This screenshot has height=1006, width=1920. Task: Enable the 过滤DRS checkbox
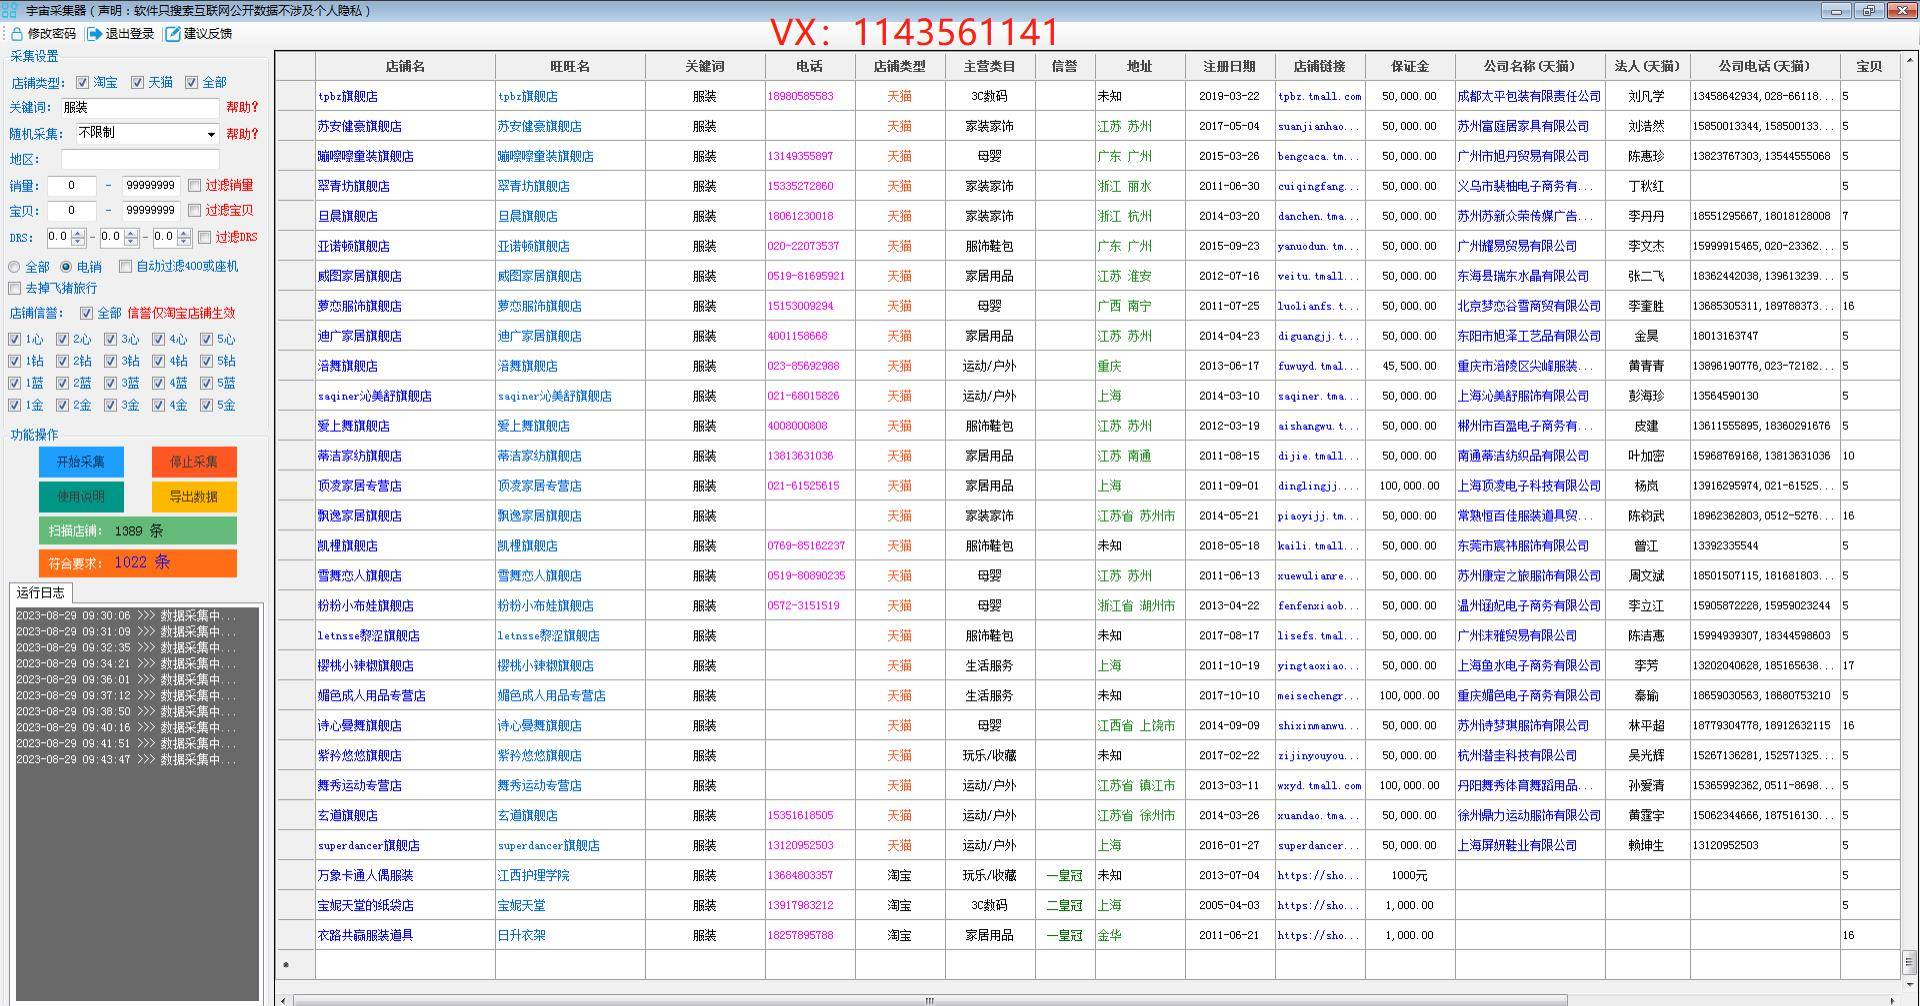click(x=205, y=238)
